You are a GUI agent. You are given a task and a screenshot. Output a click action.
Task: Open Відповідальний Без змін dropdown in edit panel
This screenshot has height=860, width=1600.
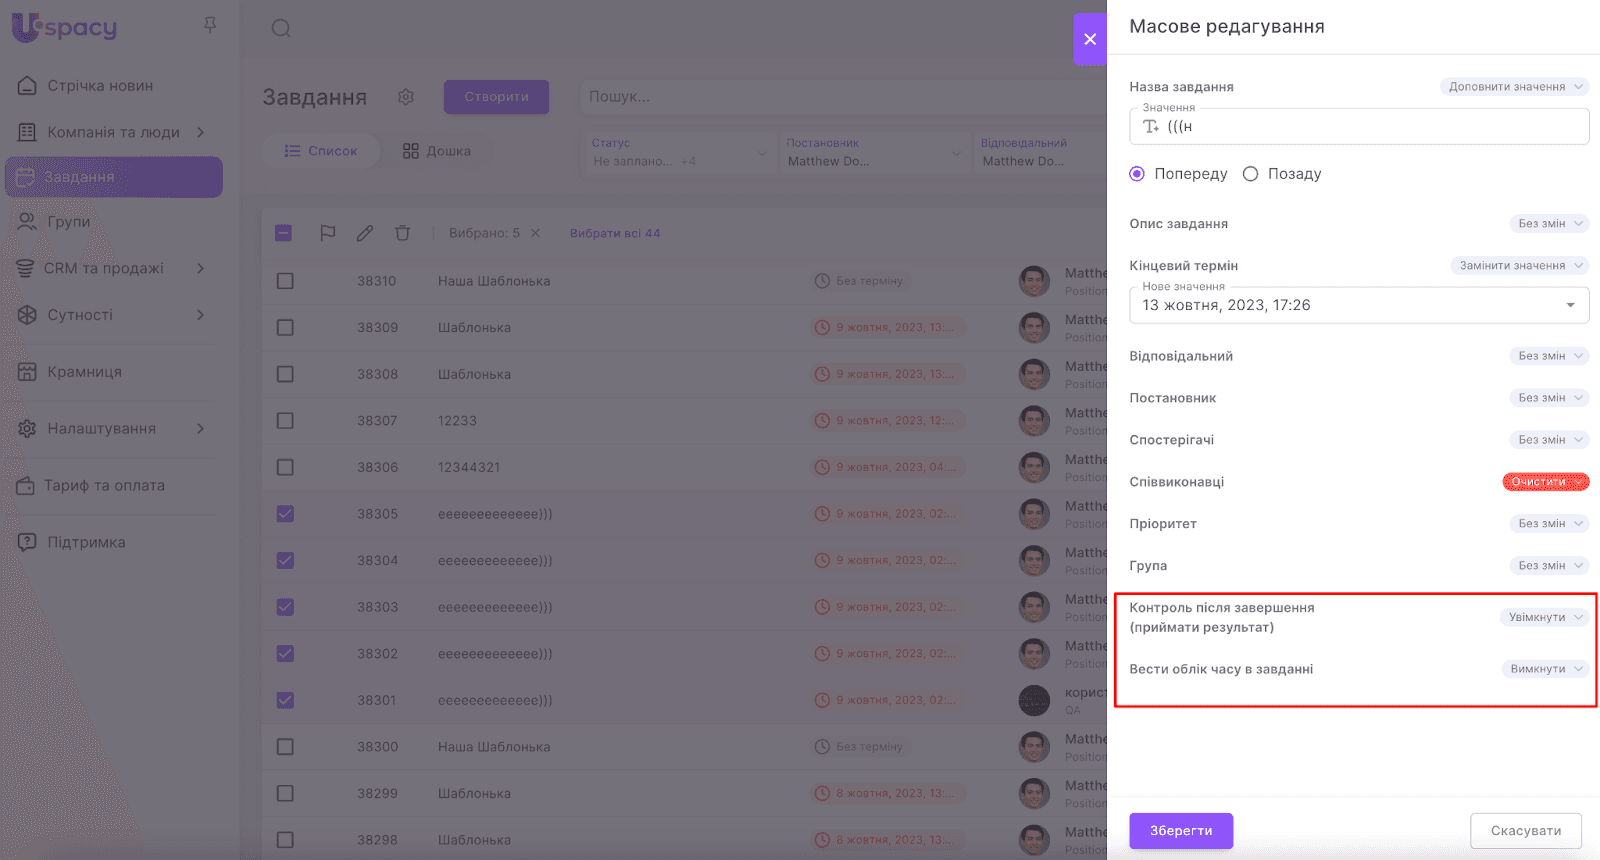click(1549, 356)
